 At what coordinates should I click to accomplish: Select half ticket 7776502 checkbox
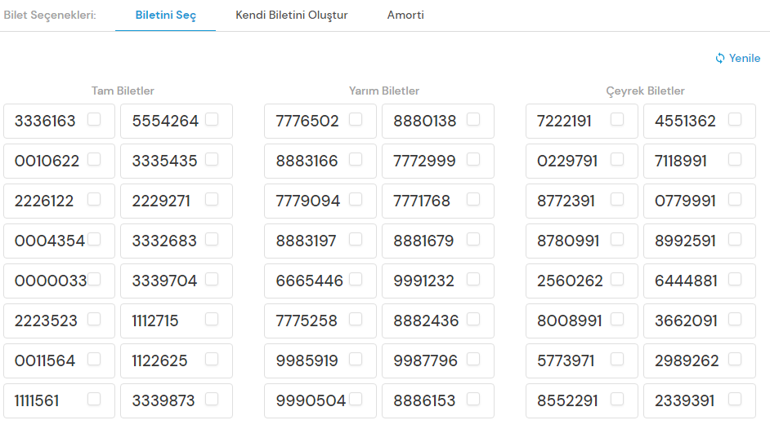[356, 119]
